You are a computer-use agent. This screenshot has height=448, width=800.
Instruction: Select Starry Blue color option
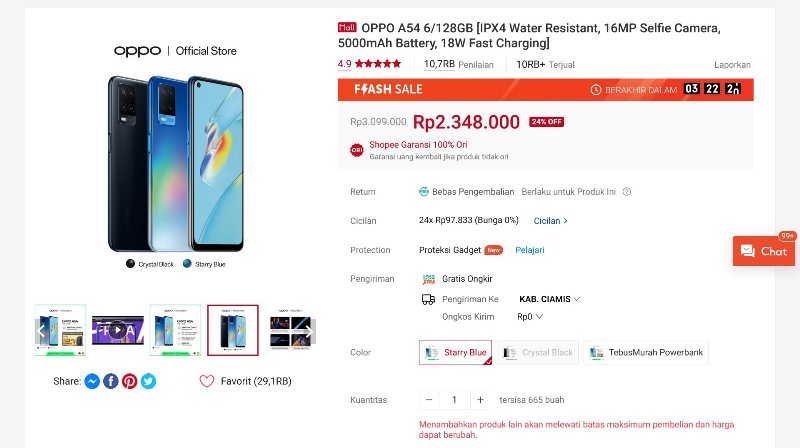(455, 353)
